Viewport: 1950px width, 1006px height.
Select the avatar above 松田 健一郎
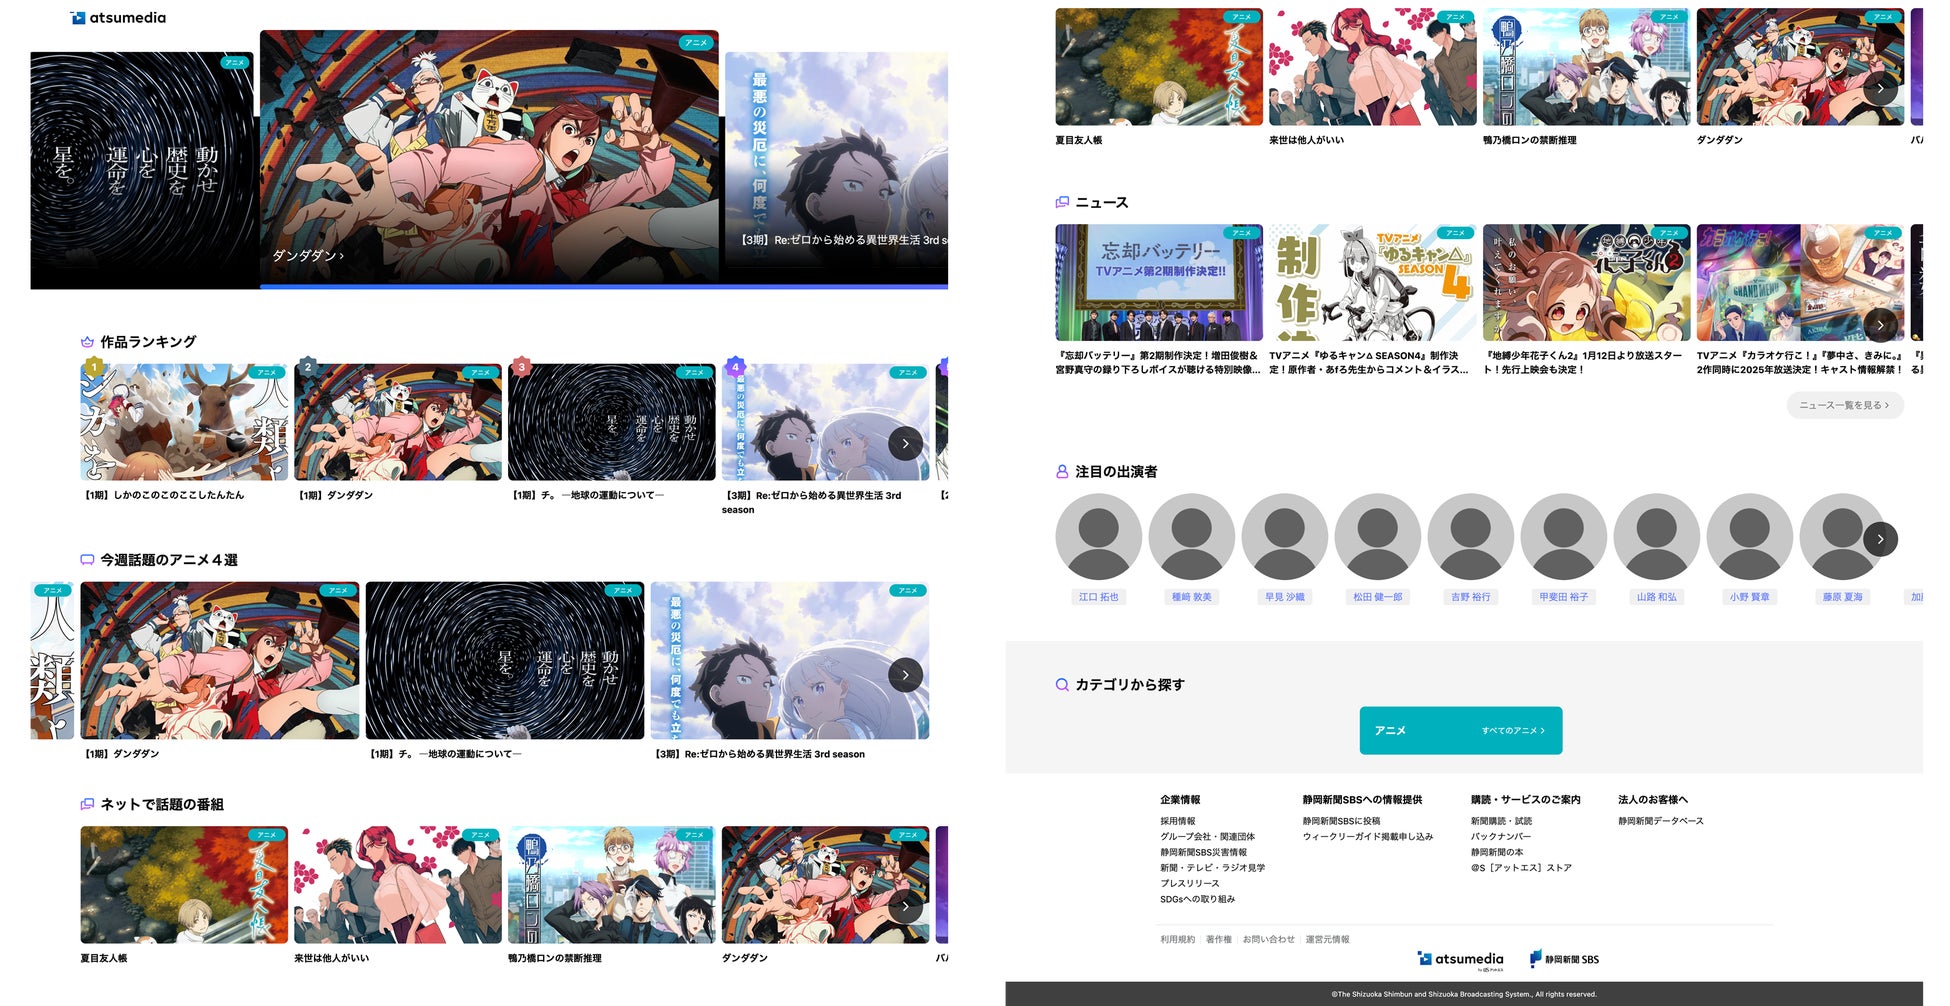point(1377,537)
